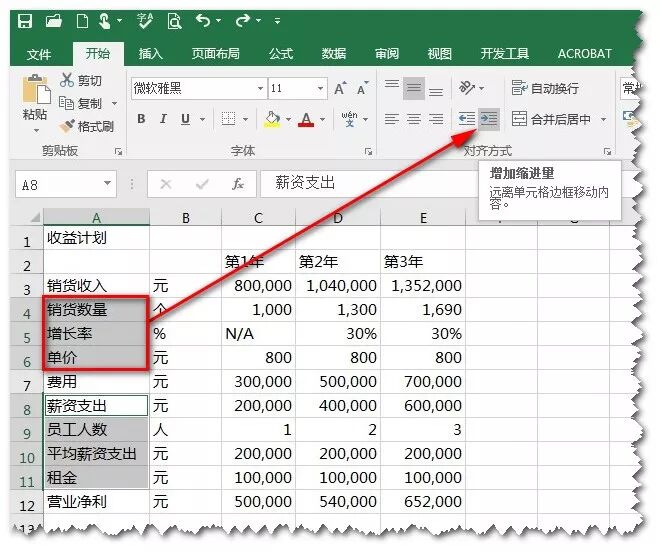This screenshot has width=660, height=552.
Task: Click the 复制 copy button
Action: tap(81, 103)
